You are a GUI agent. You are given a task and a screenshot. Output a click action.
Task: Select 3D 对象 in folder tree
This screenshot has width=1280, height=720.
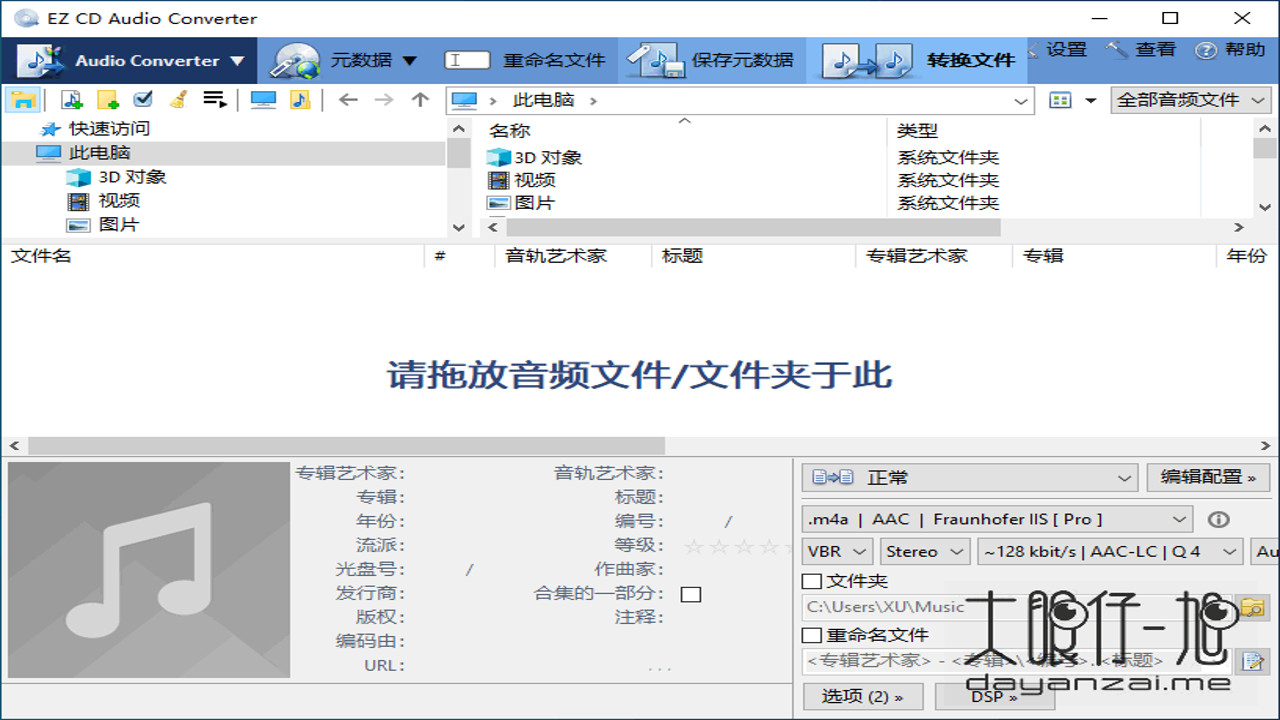pyautogui.click(x=132, y=177)
